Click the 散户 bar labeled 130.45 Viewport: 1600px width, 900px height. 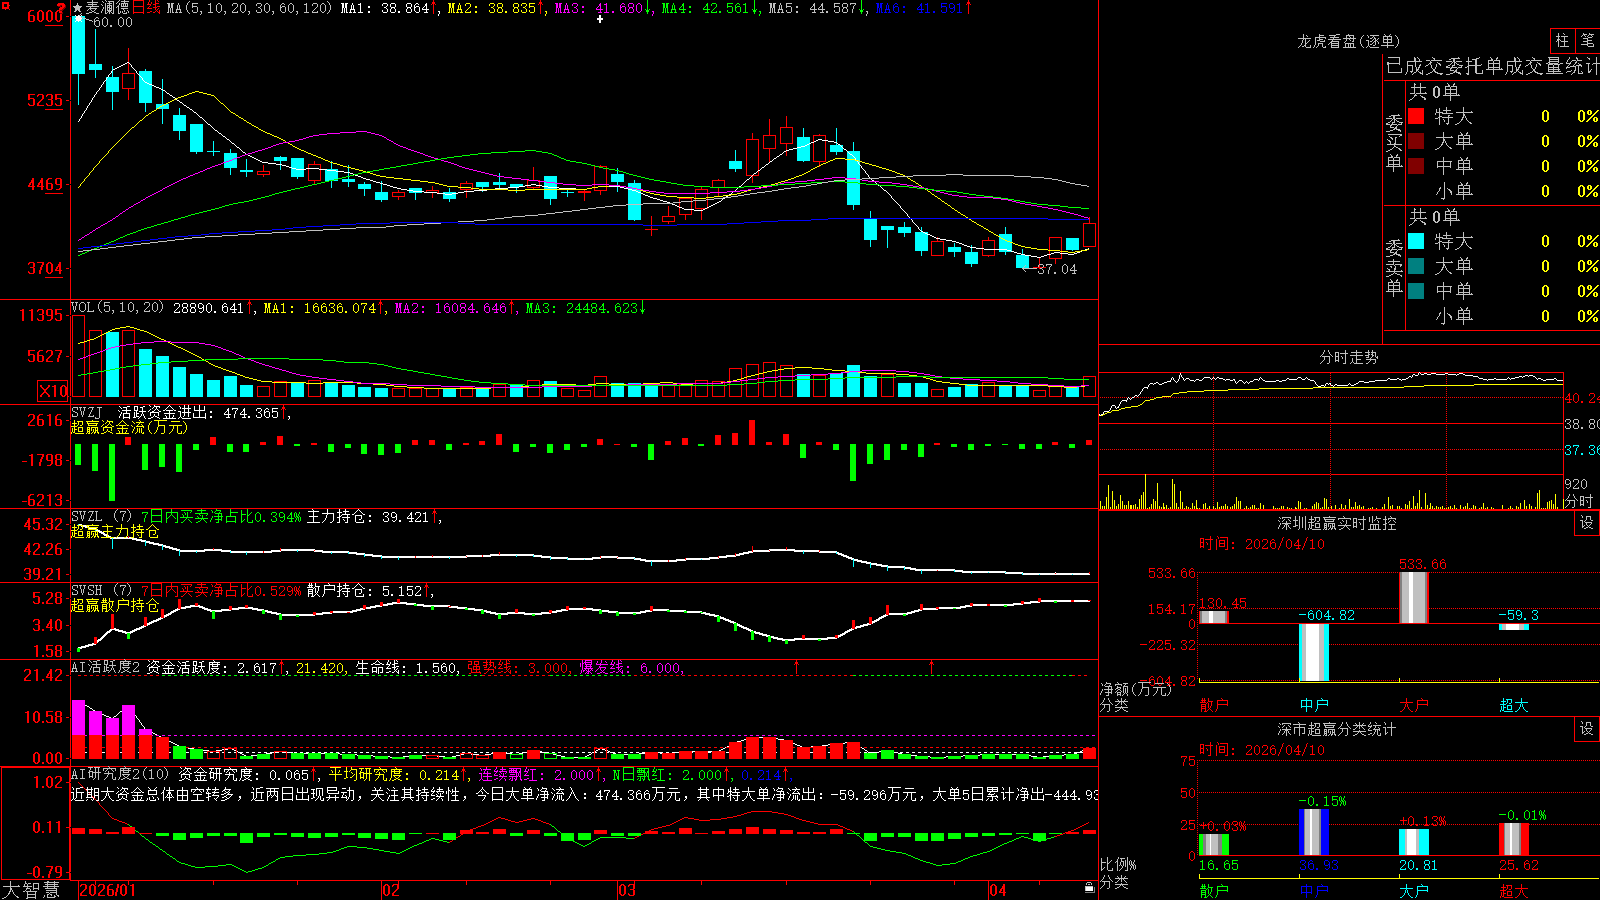(1214, 616)
